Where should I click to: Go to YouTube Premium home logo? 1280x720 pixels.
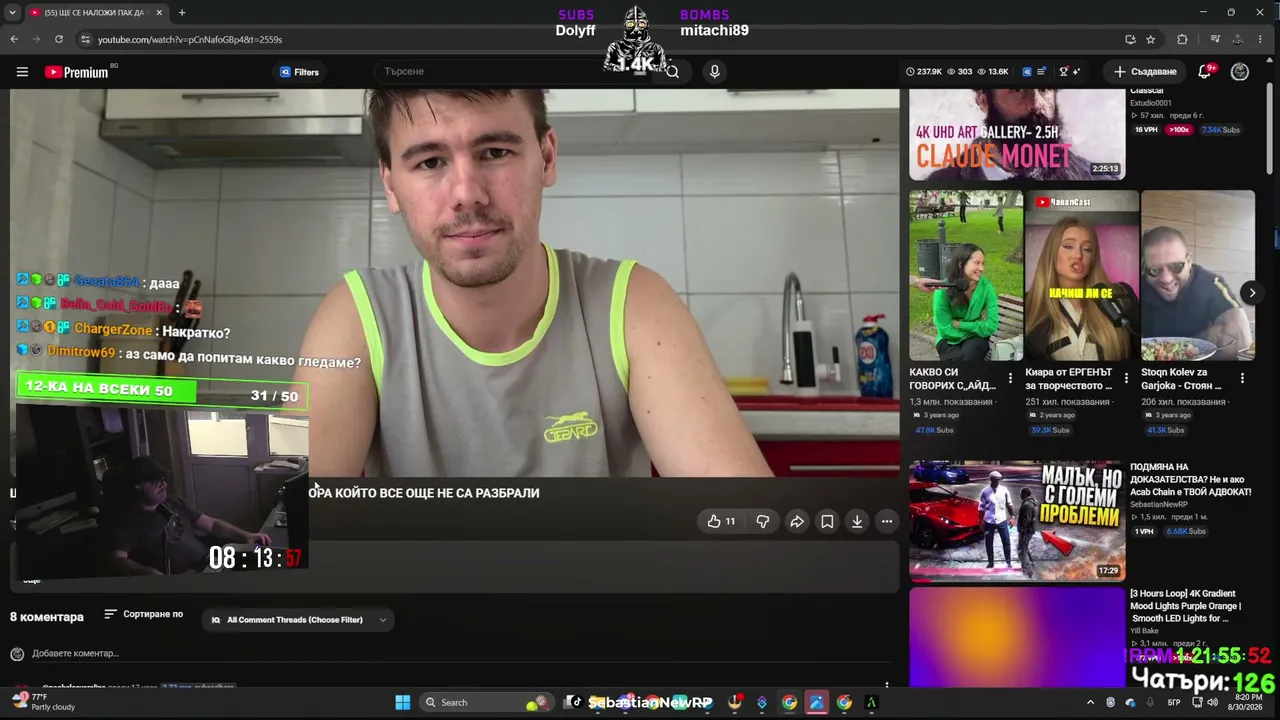click(x=77, y=72)
